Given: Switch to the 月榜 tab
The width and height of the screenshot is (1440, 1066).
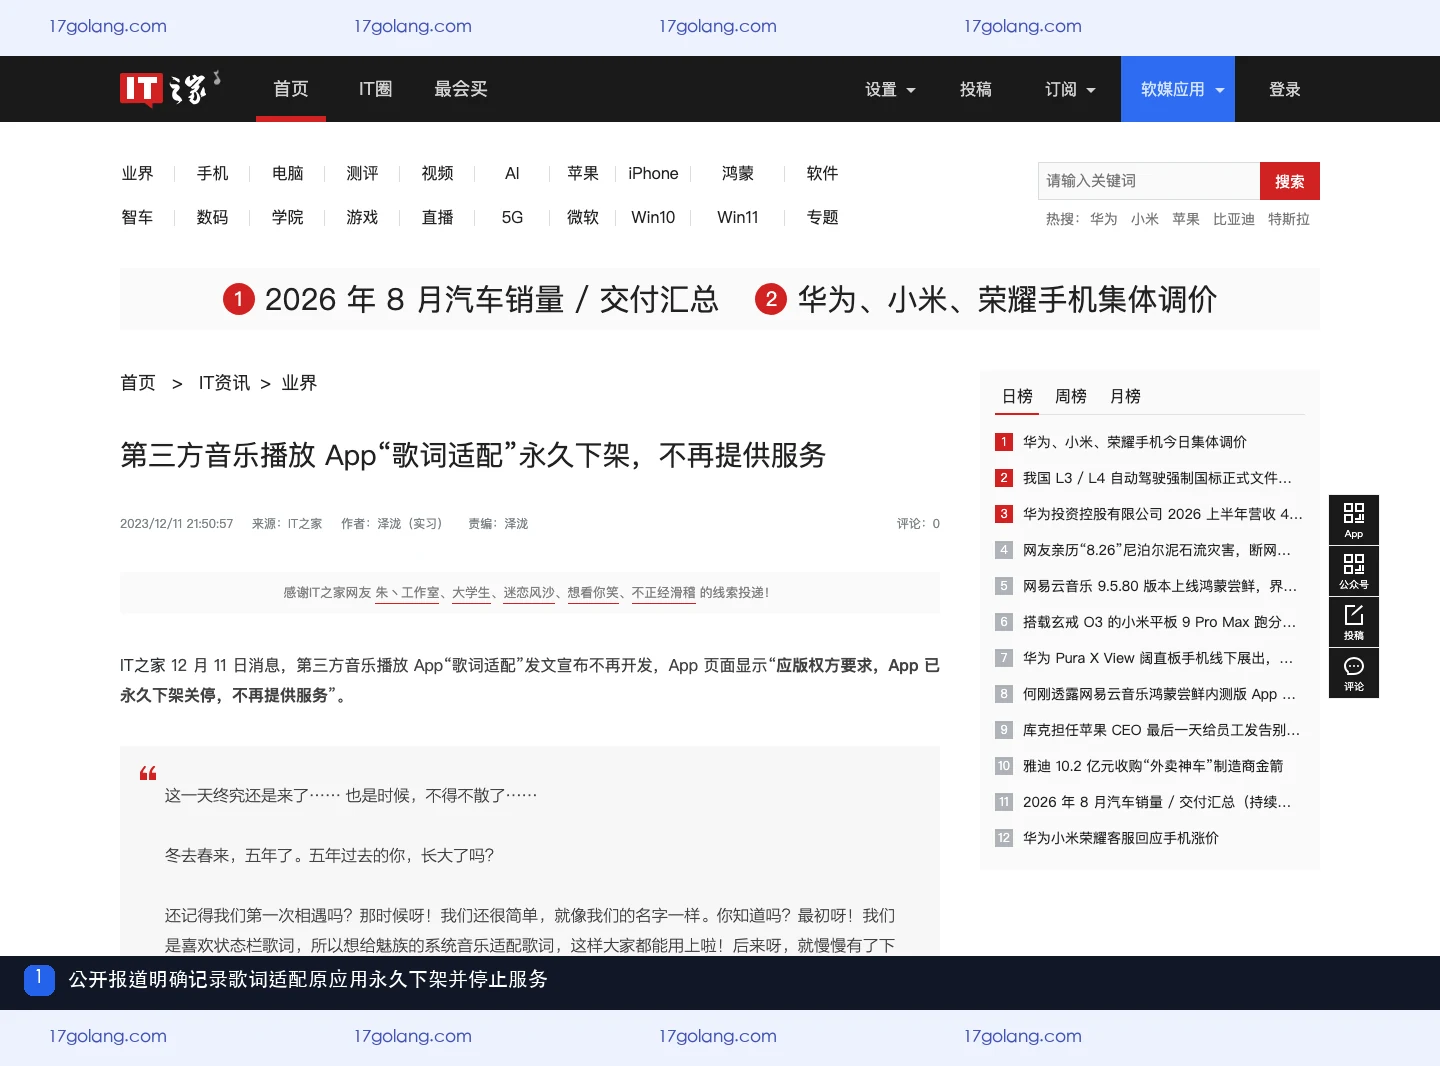Looking at the screenshot, I should (1125, 396).
